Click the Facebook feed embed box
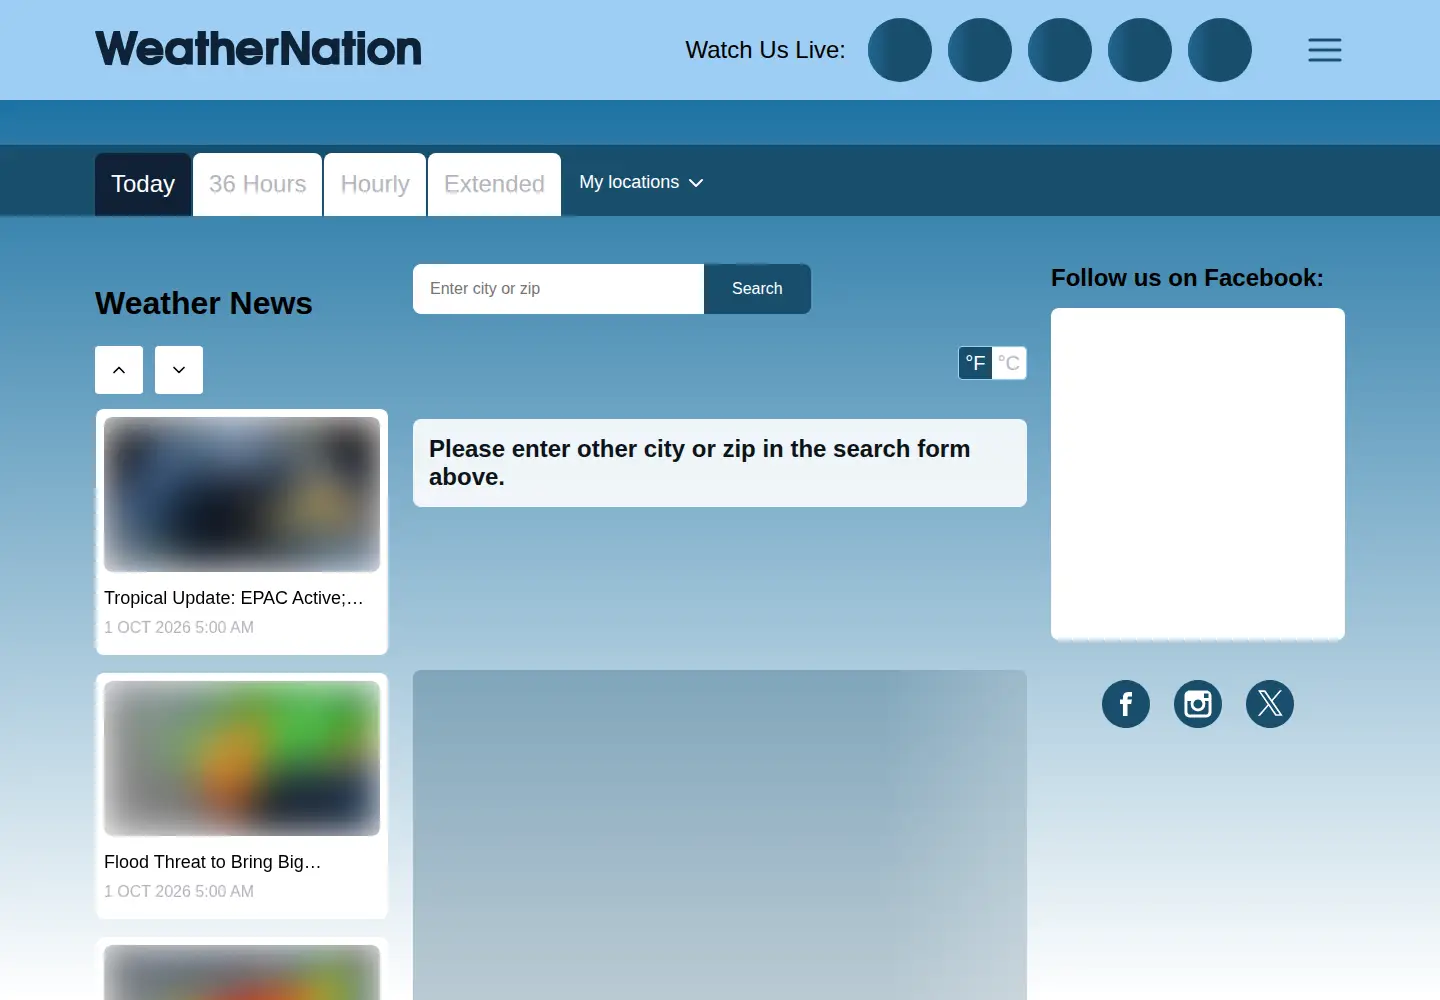The height and width of the screenshot is (1000, 1440). (1198, 474)
